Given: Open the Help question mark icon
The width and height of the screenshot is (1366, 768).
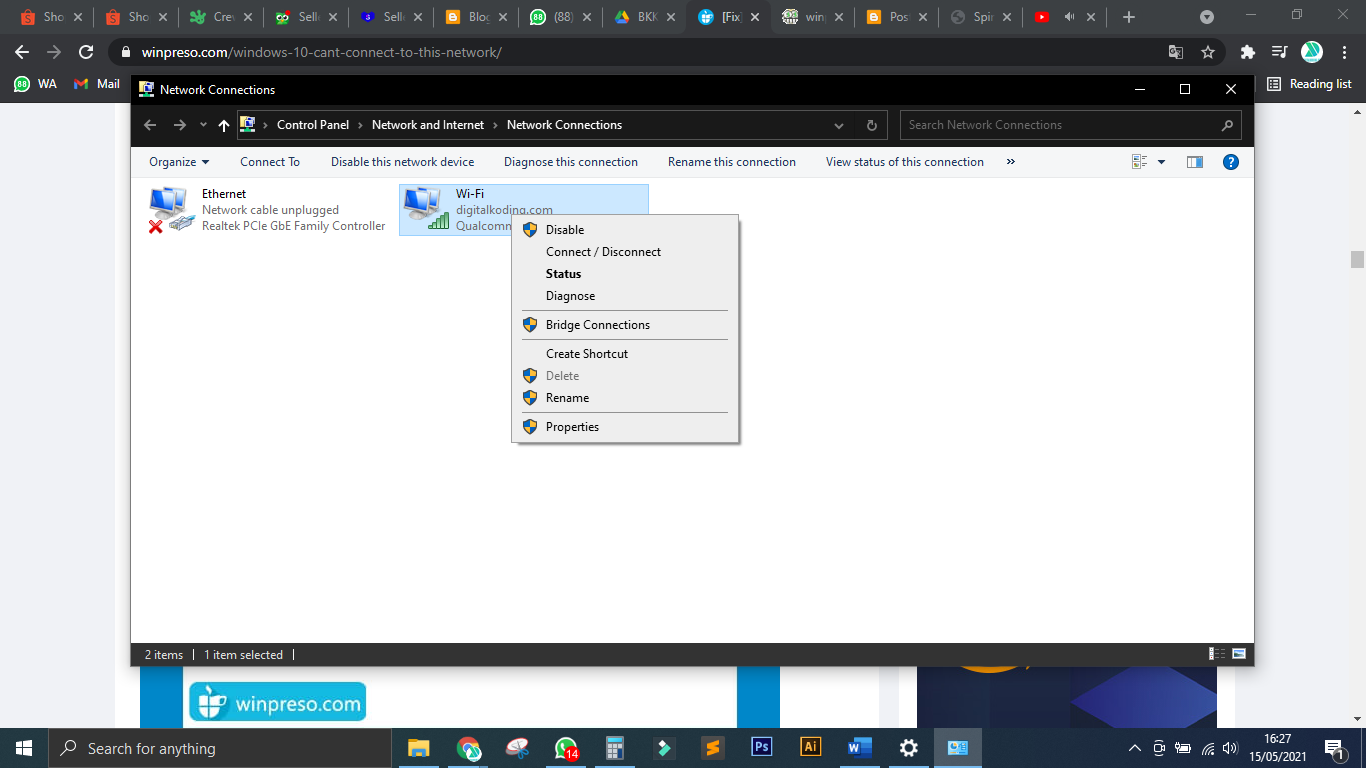Looking at the screenshot, I should click(1230, 161).
